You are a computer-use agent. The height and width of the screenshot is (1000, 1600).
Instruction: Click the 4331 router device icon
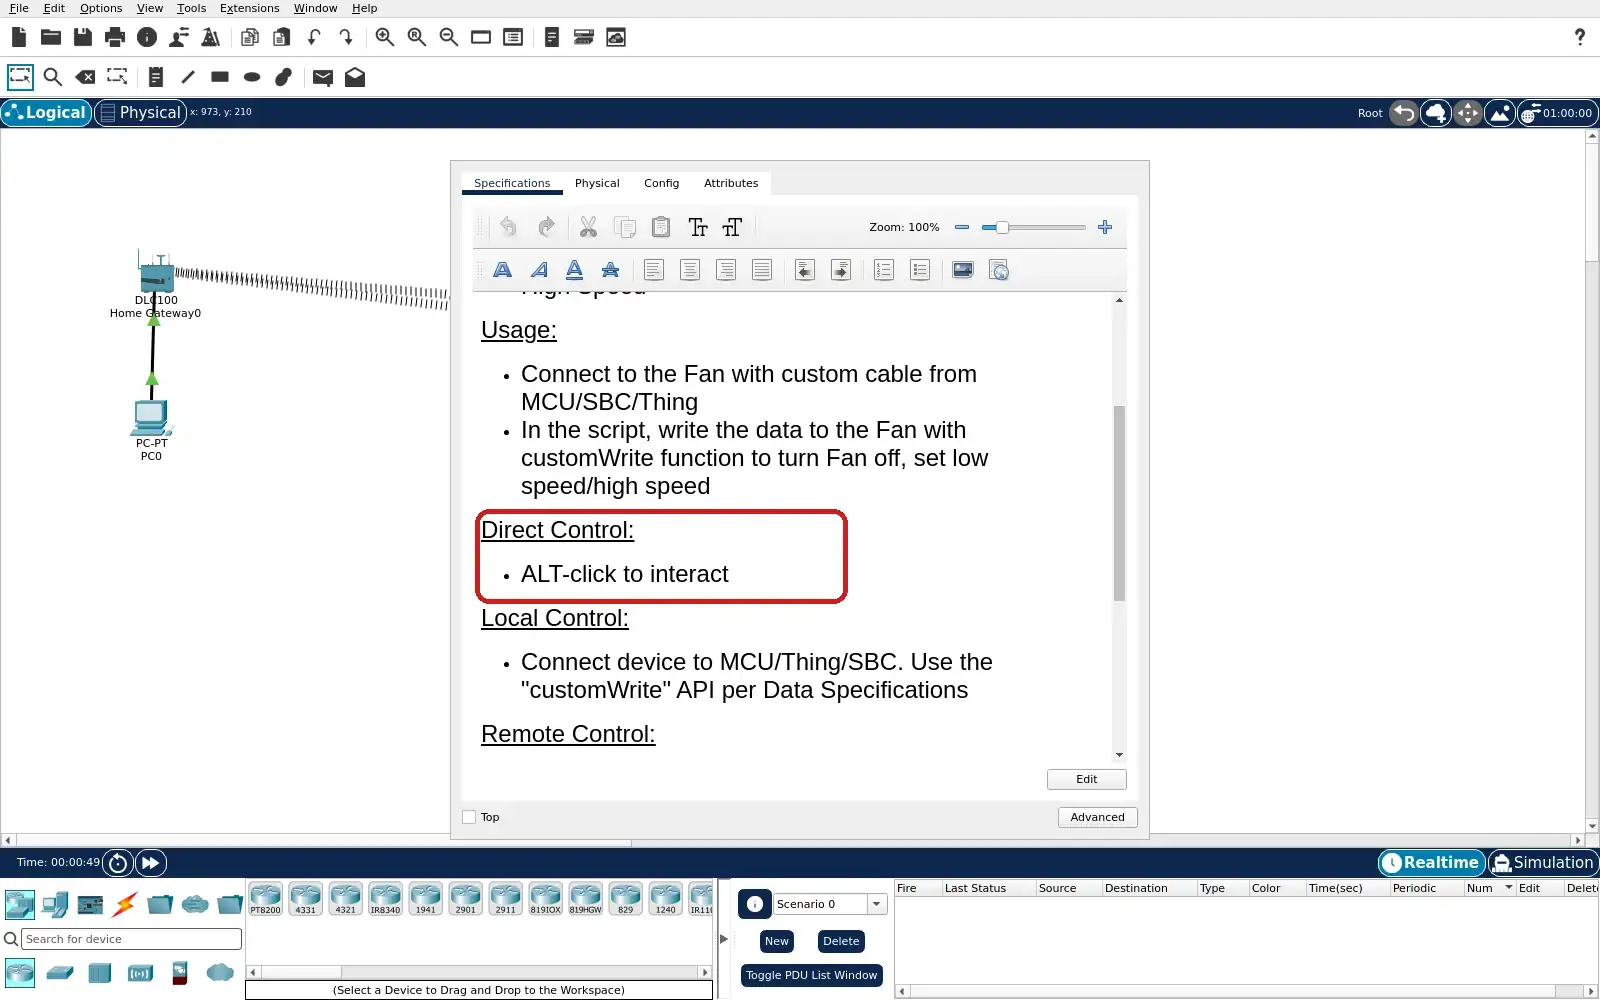(x=306, y=899)
